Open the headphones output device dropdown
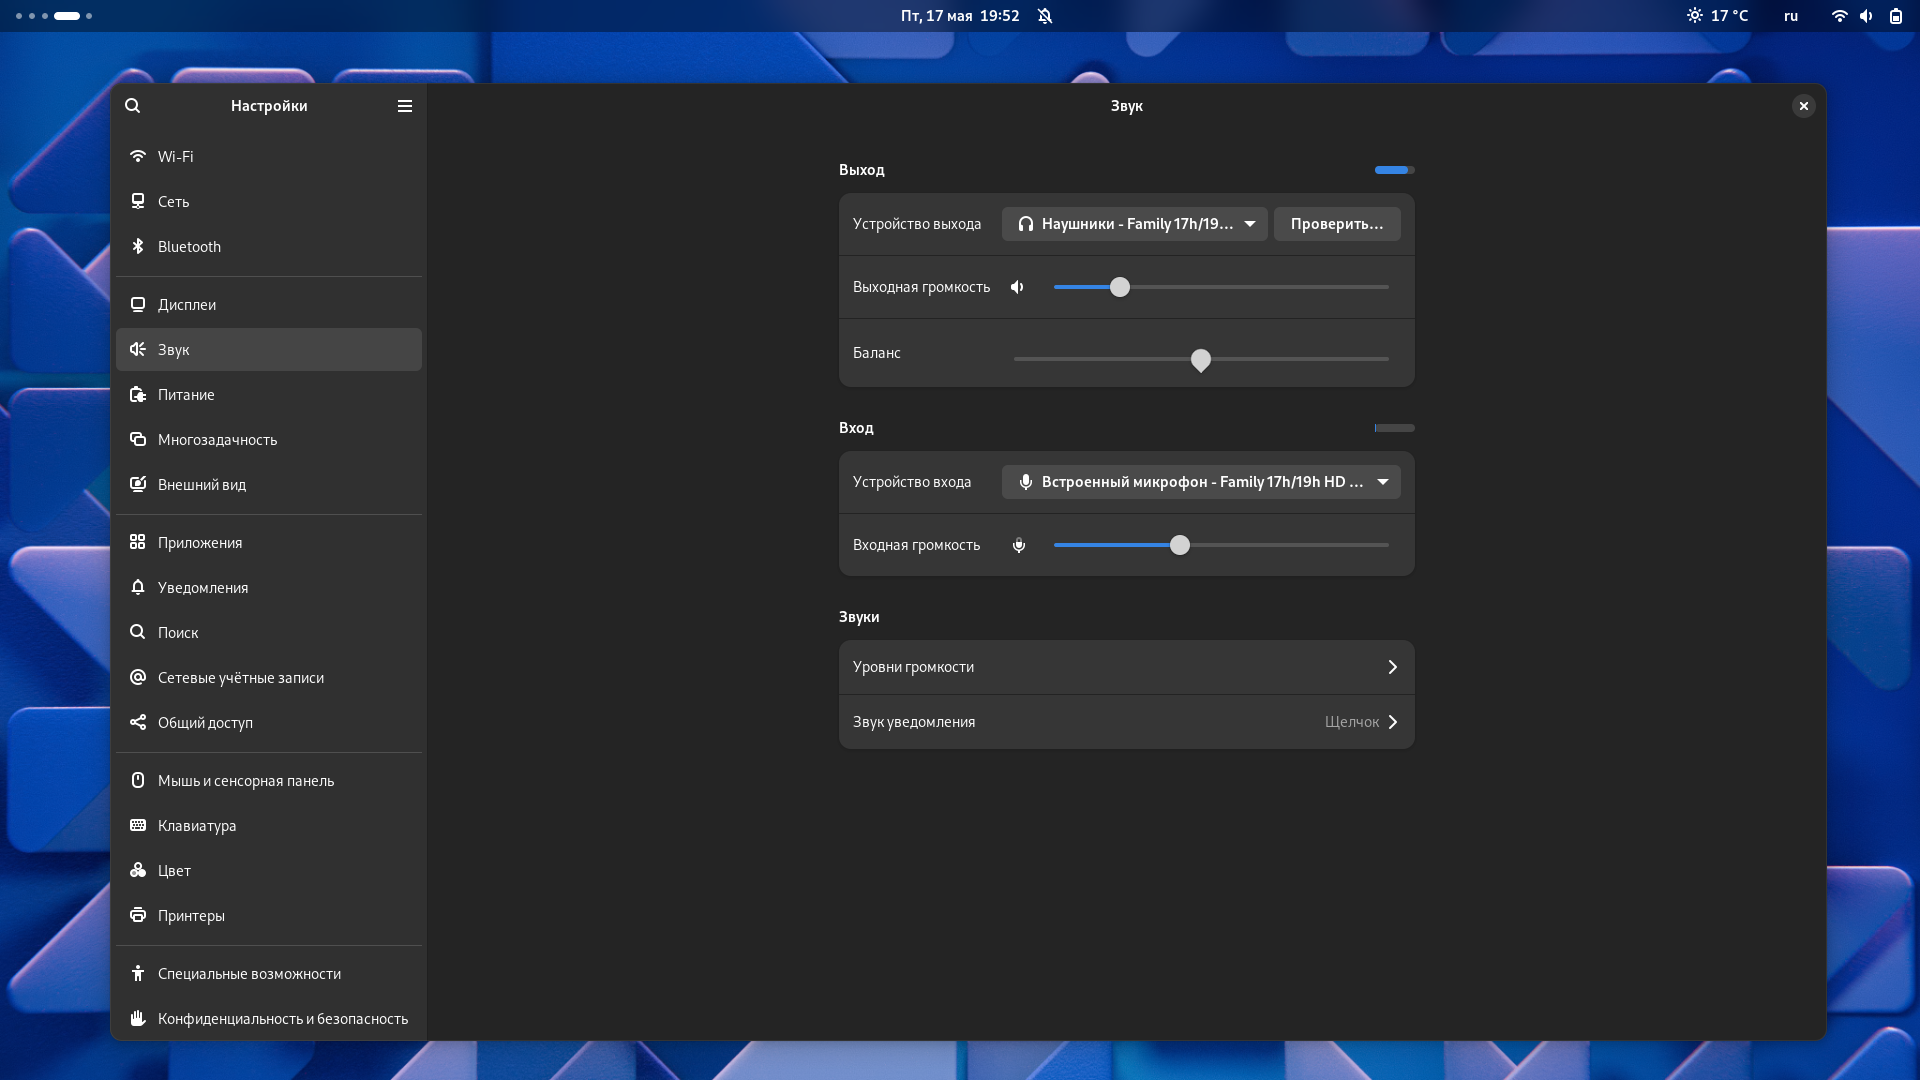Viewport: 1920px width, 1080px height. pyautogui.click(x=1134, y=223)
